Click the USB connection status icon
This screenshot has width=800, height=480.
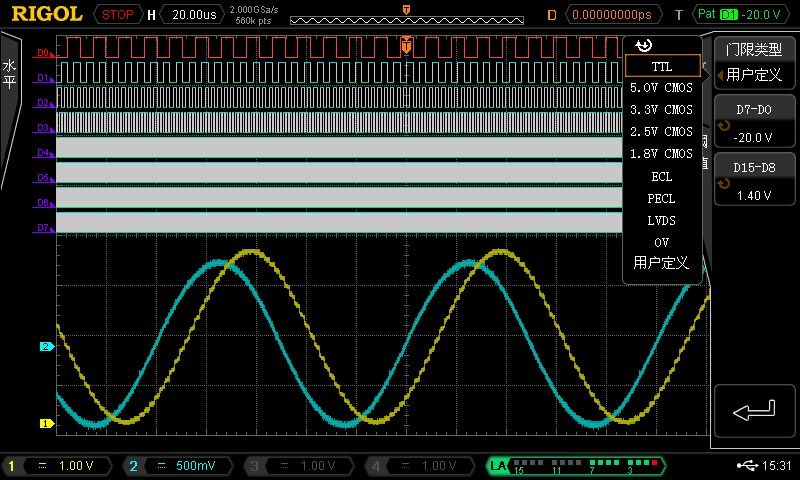(745, 466)
